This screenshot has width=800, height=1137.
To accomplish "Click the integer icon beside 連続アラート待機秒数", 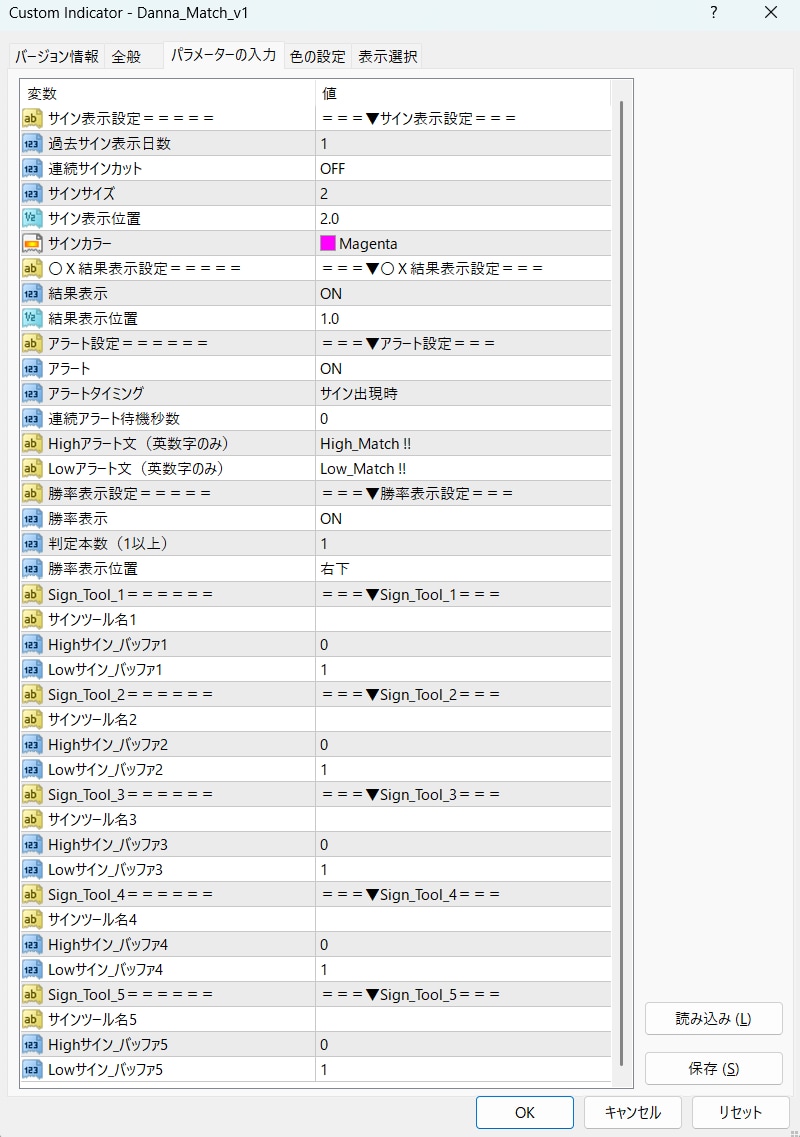I will click(31, 418).
